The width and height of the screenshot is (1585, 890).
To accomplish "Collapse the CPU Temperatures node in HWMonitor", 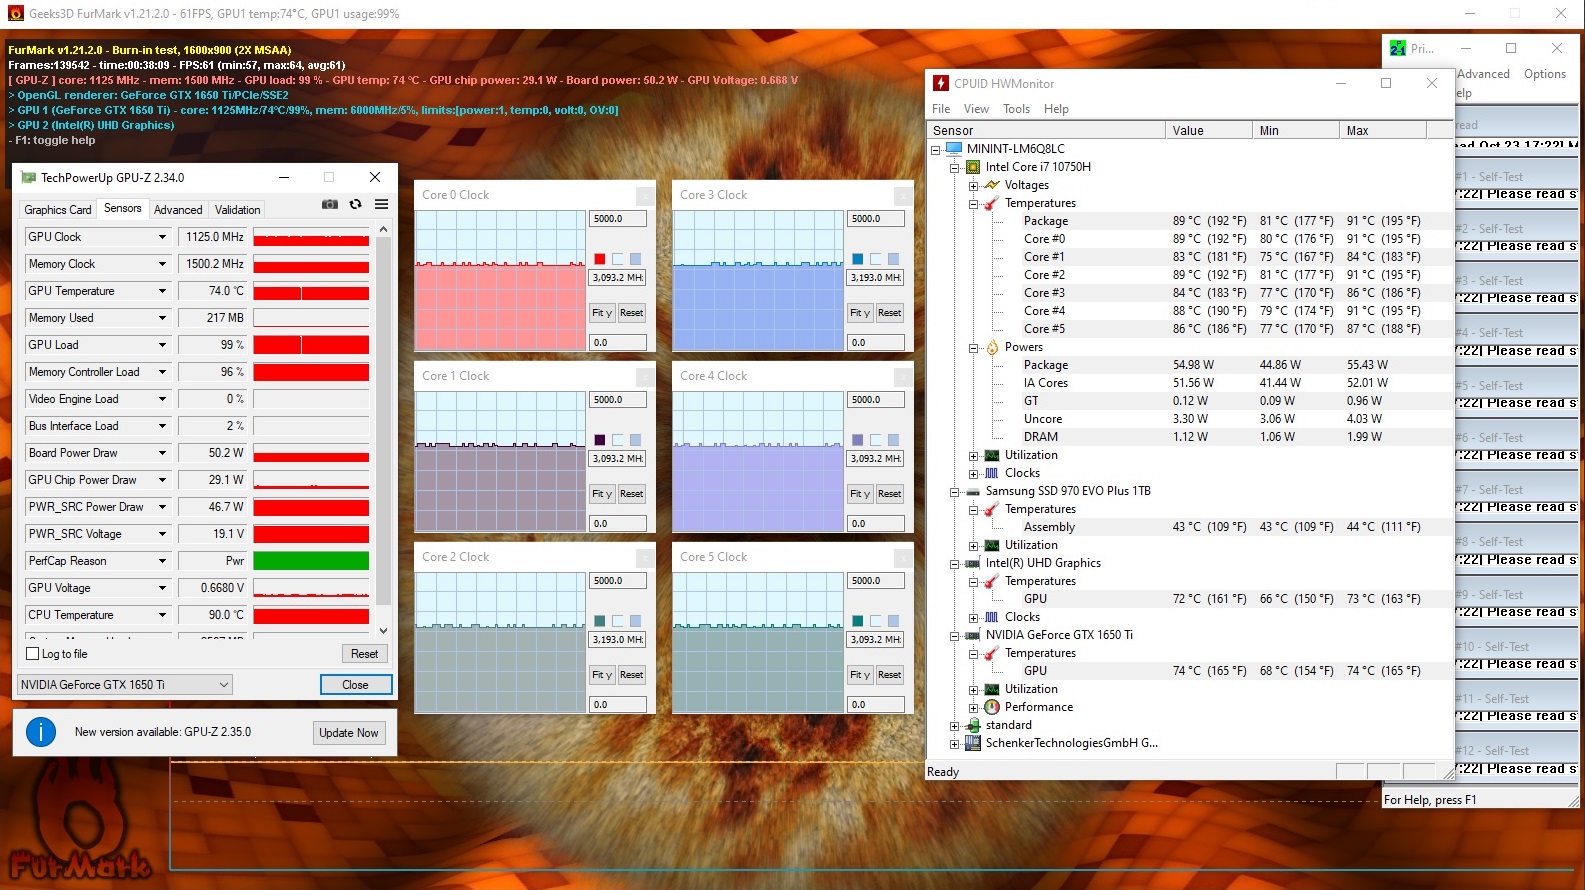I will click(973, 203).
